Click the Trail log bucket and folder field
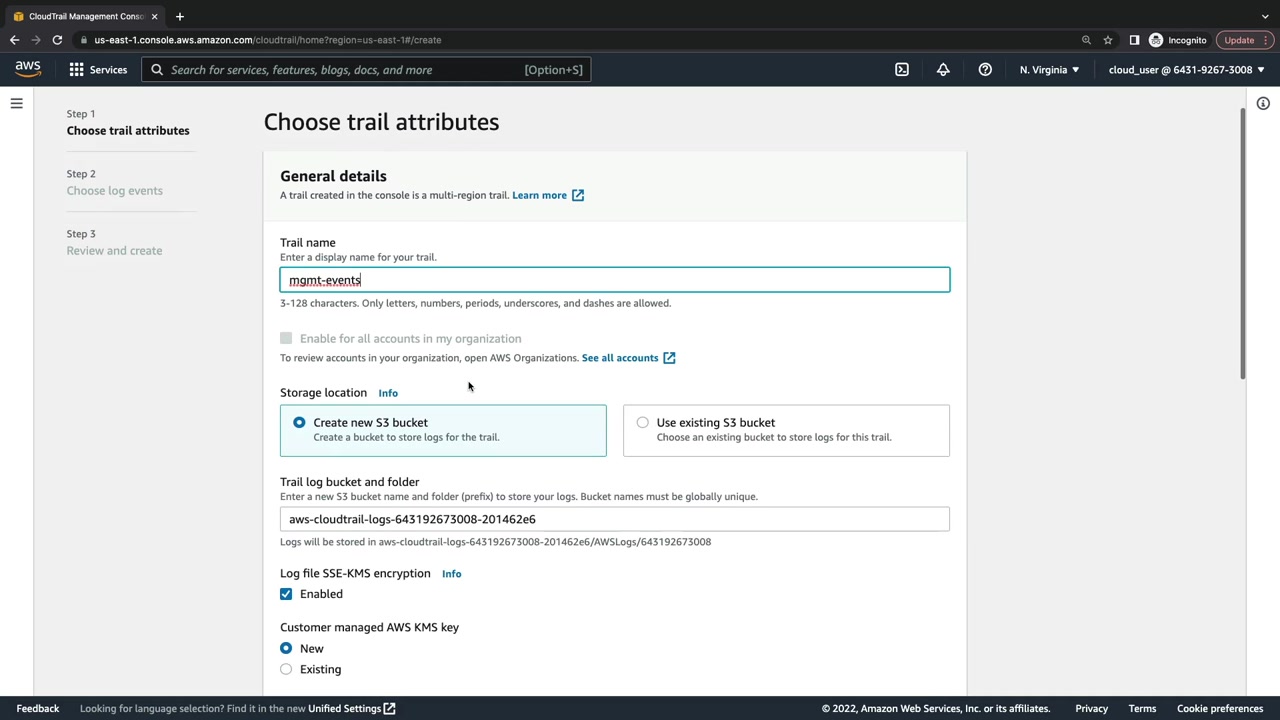Screen dimensions: 1280x720 coord(615,519)
